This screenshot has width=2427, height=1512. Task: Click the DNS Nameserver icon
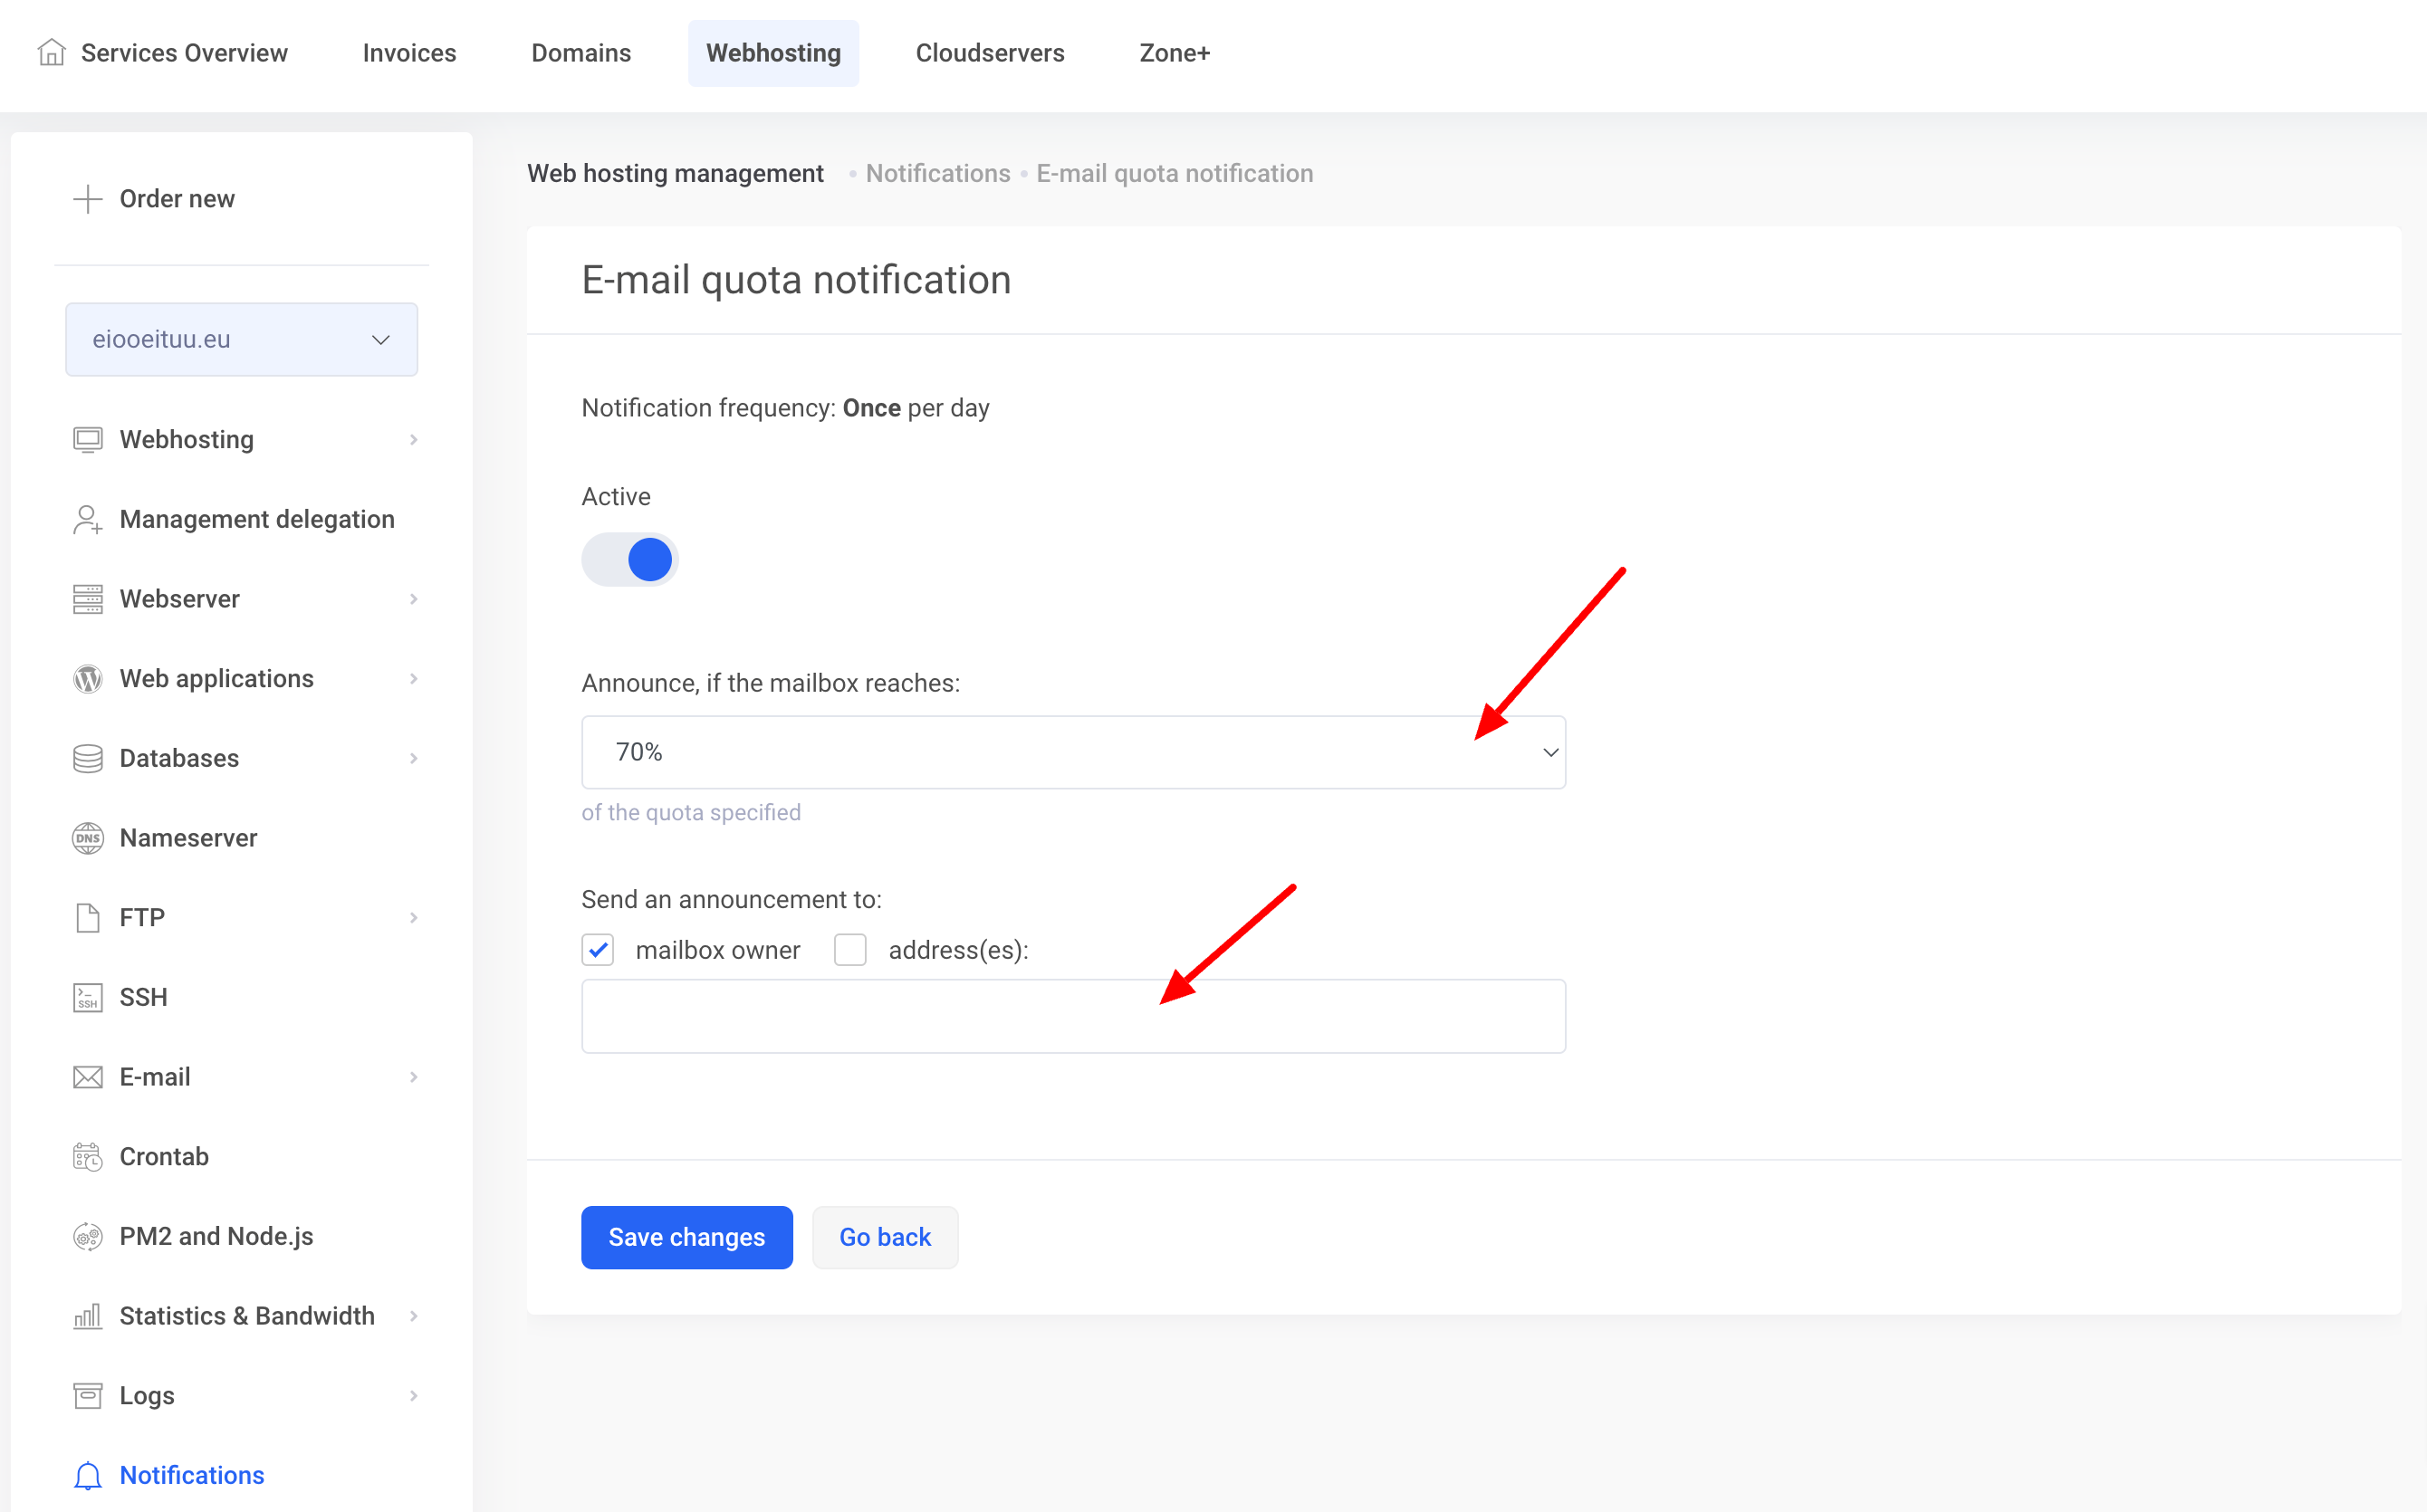88,838
